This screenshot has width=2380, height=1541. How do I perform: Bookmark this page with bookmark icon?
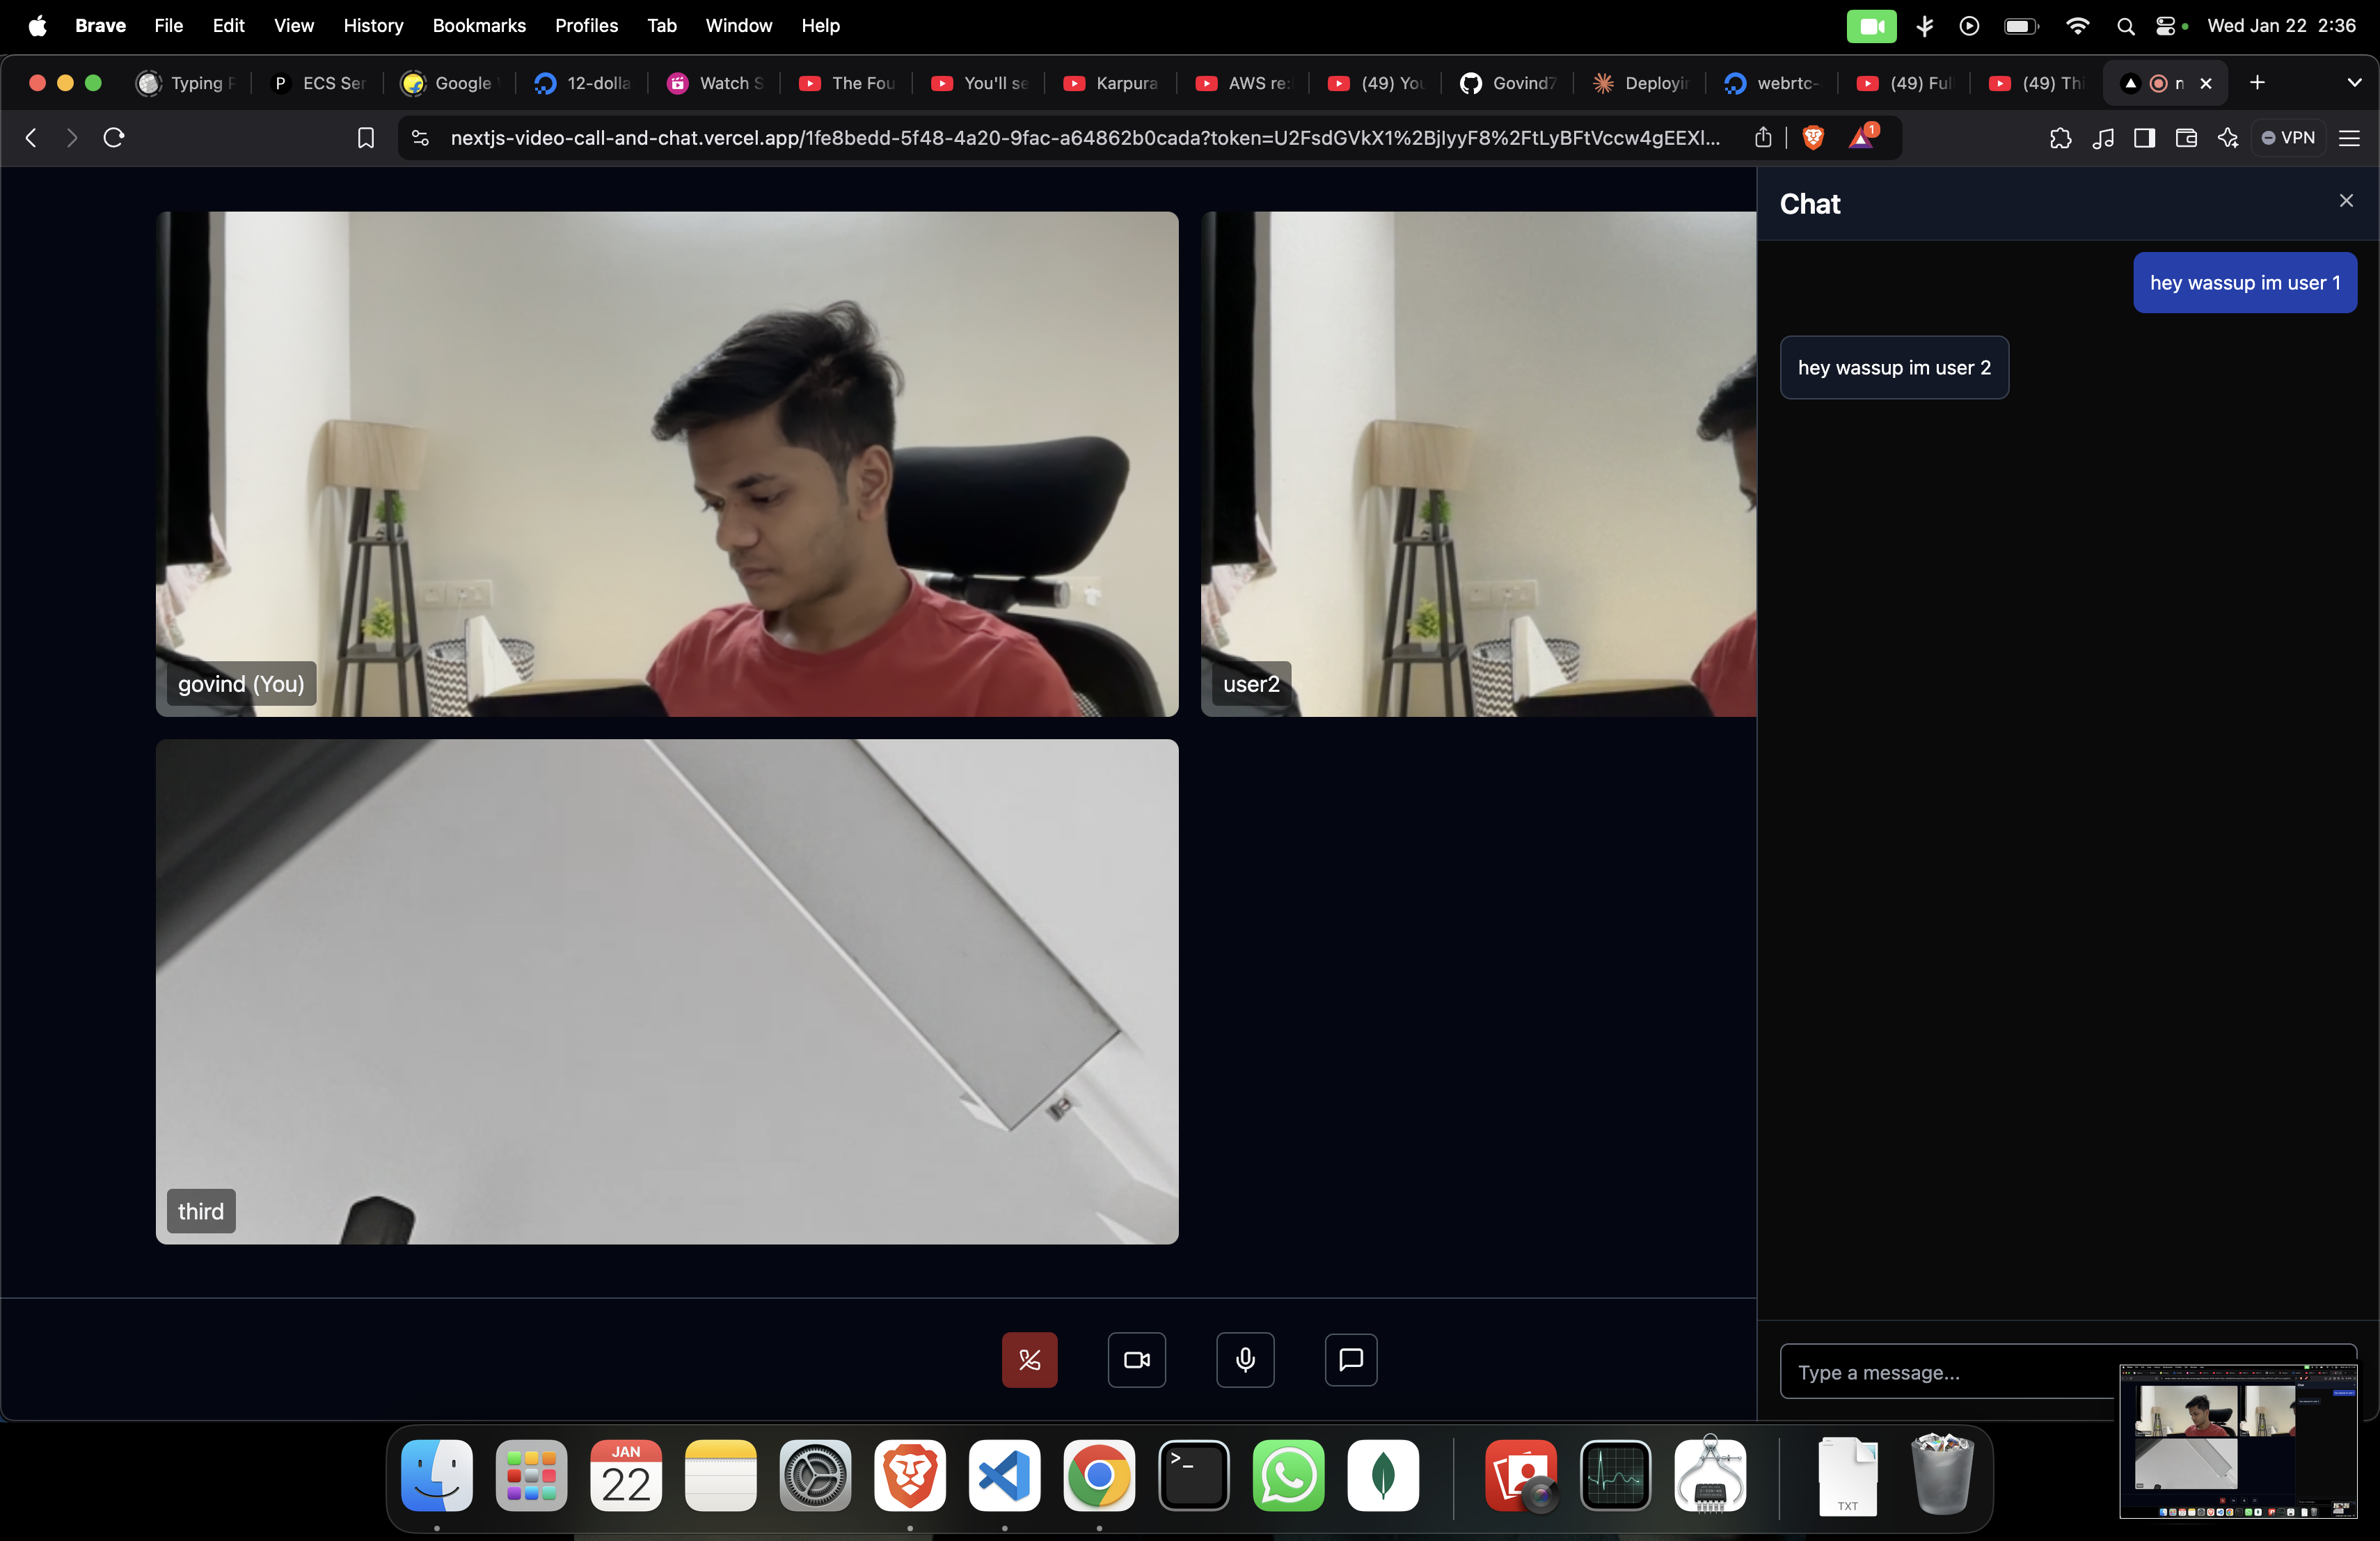coord(366,138)
